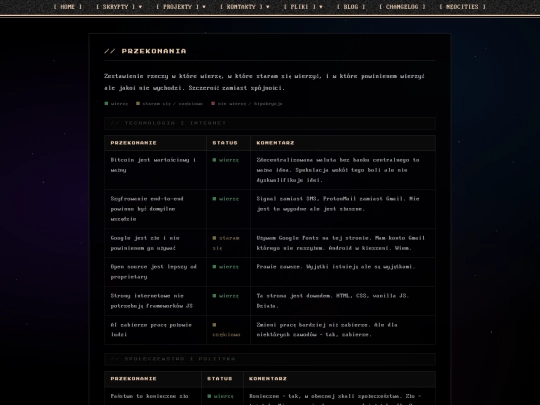The image size is (540, 405).
Task: Open the SKRYPTY dropdown menu
Action: pyautogui.click(x=119, y=7)
